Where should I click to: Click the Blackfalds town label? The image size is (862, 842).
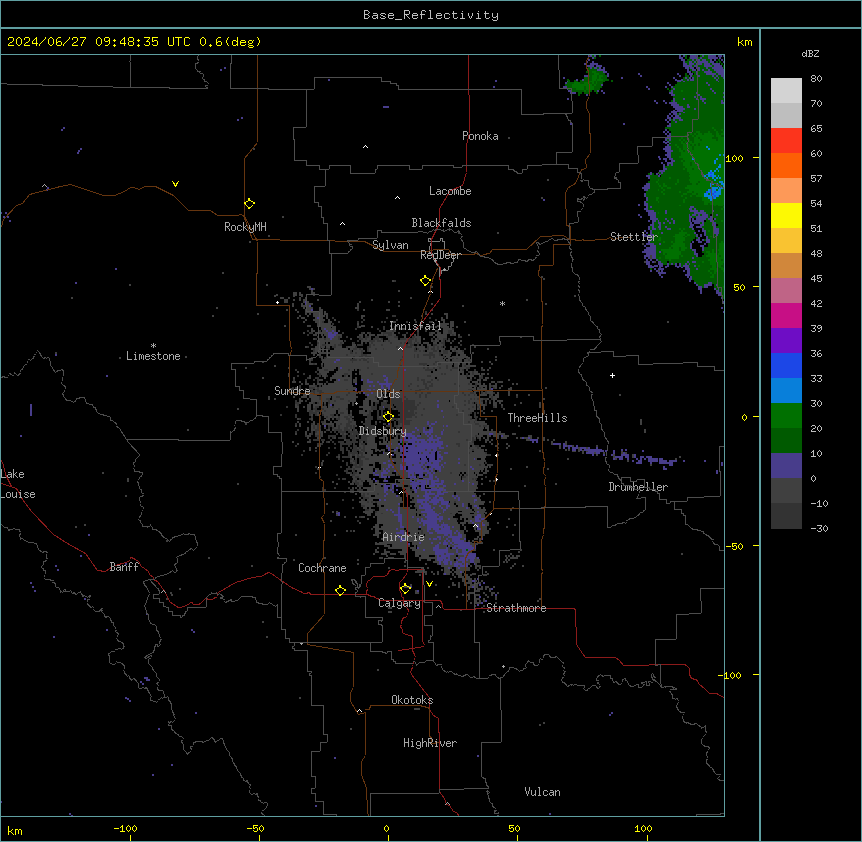441,223
